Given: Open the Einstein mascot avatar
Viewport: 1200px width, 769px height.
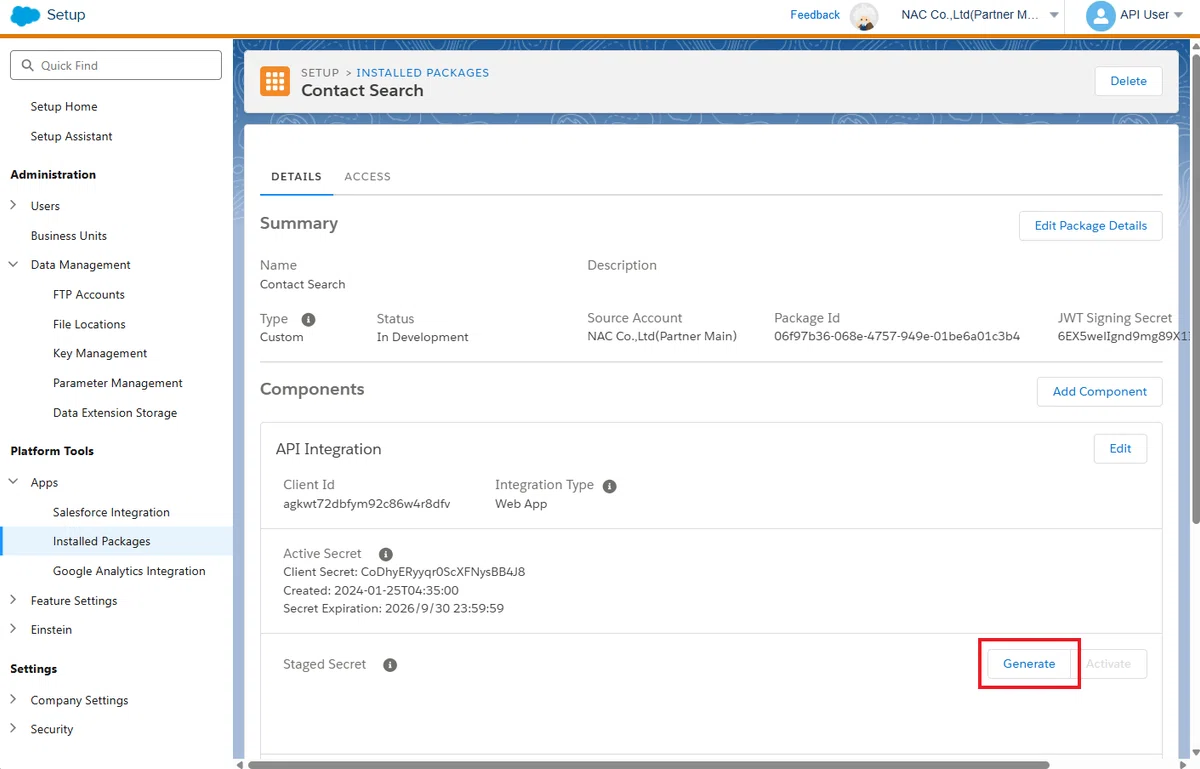Looking at the screenshot, I should (x=864, y=16).
